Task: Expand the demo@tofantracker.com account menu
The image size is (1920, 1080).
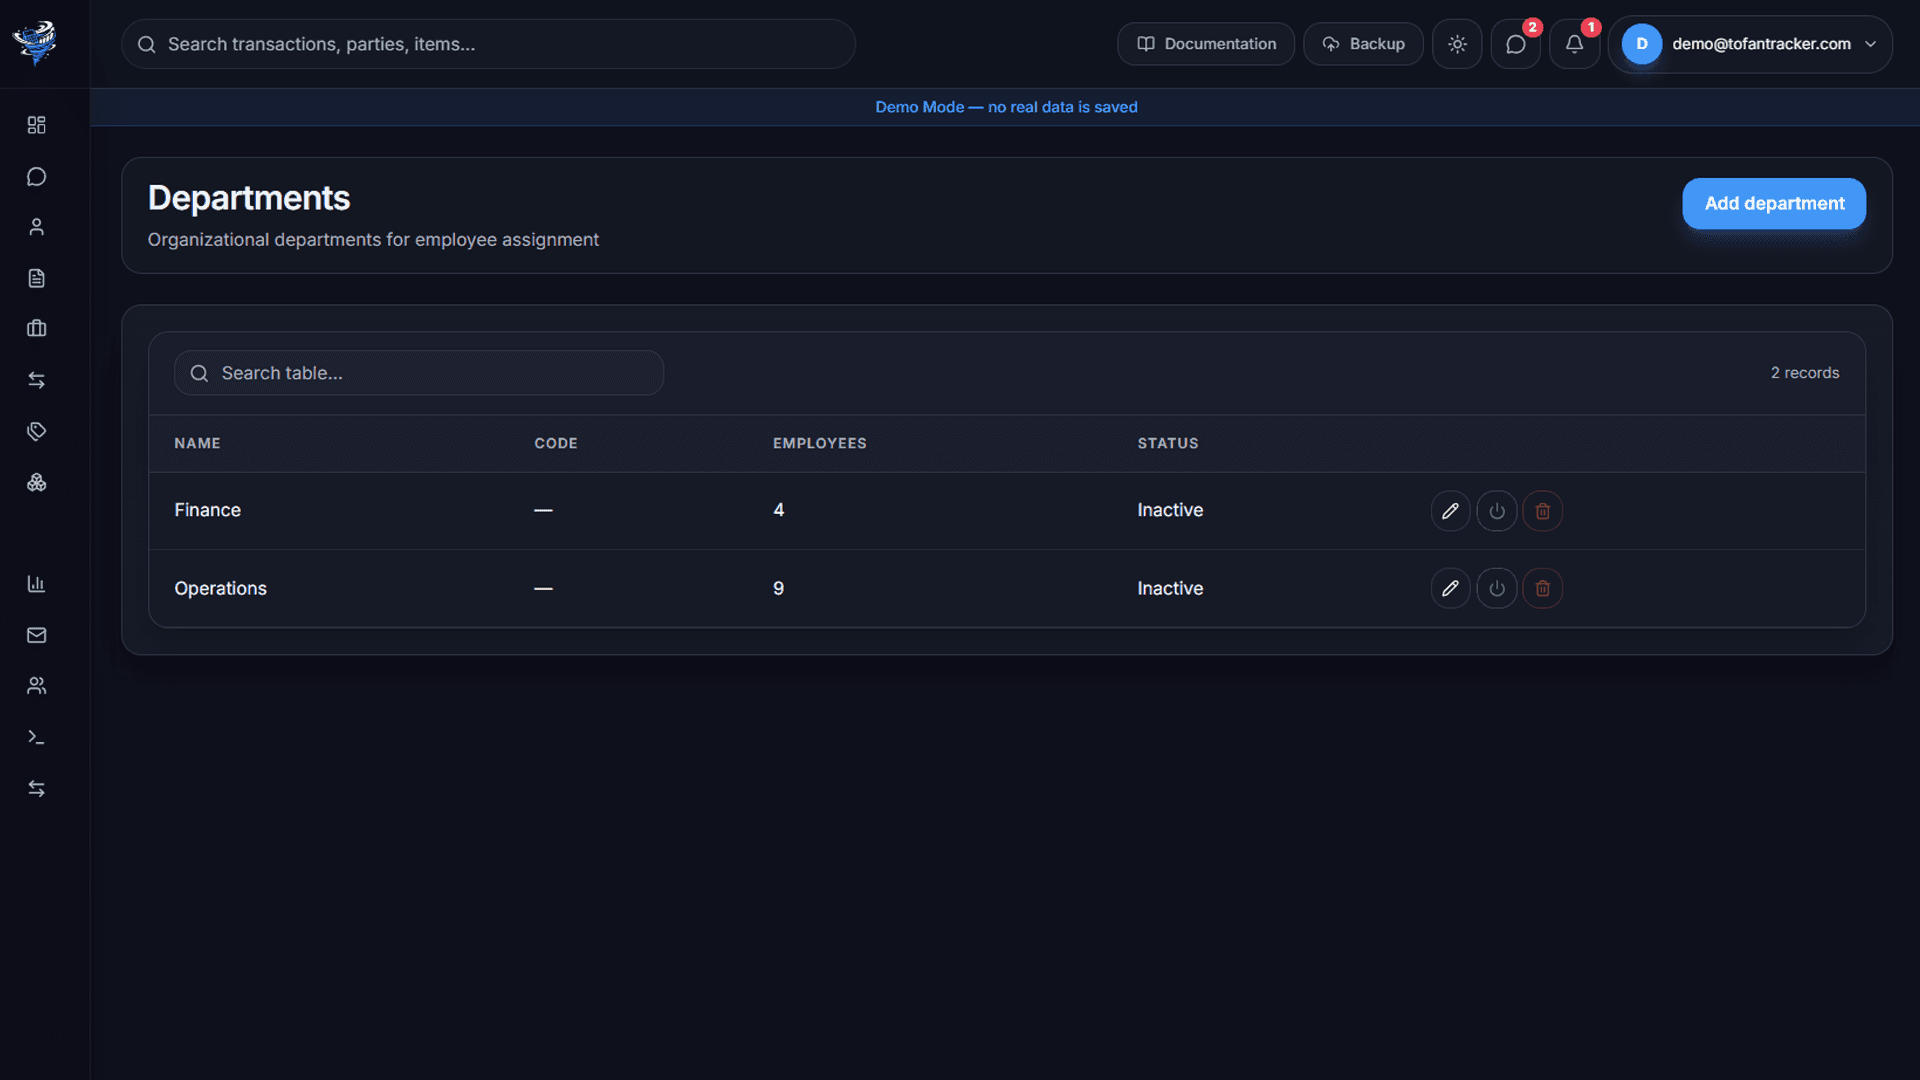Action: [x=1750, y=44]
